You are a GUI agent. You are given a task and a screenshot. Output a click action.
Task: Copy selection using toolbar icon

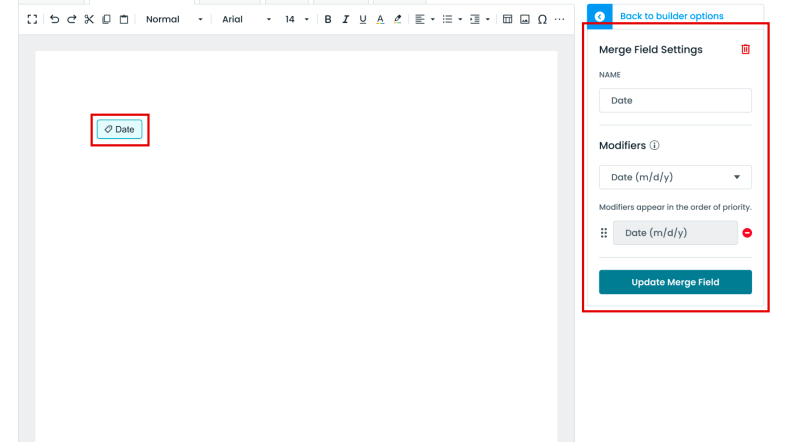tap(106, 19)
